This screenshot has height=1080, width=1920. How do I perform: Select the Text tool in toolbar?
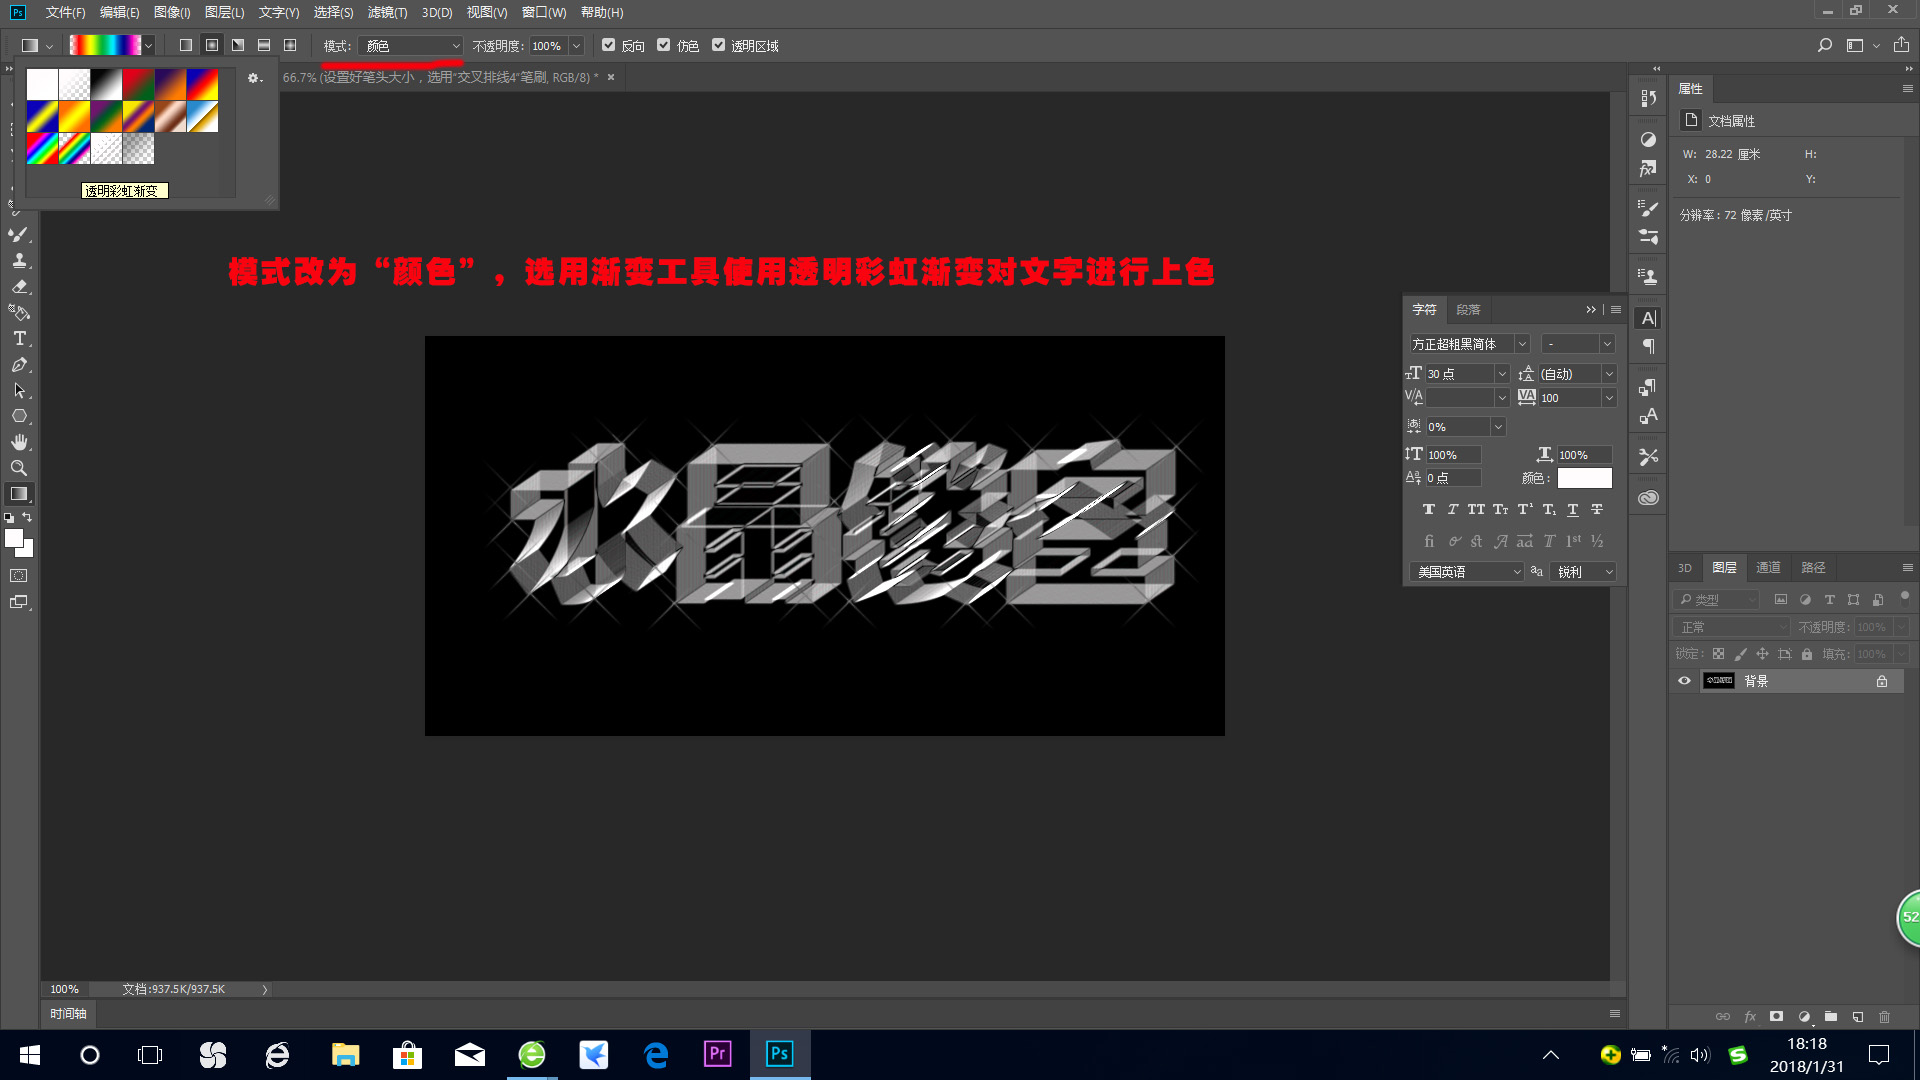pos(18,339)
